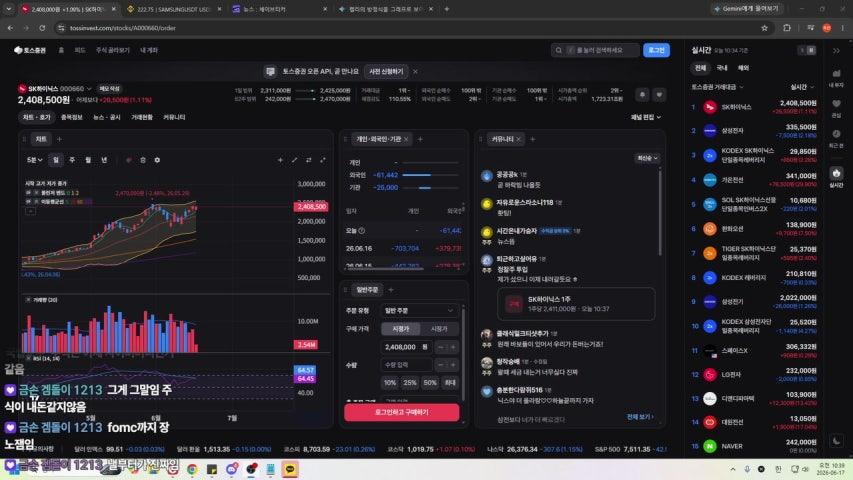The height and width of the screenshot is (480, 853).
Task: Open the home icon in top navigation
Action: (61, 50)
